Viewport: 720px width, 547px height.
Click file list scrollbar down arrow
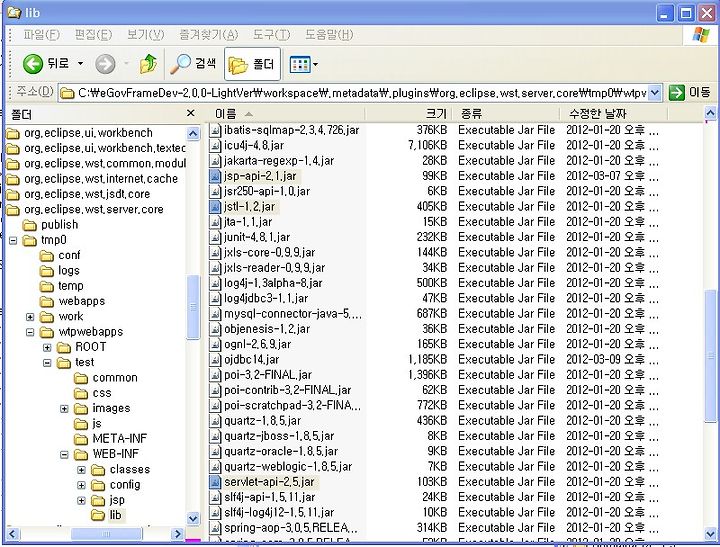tap(710, 534)
